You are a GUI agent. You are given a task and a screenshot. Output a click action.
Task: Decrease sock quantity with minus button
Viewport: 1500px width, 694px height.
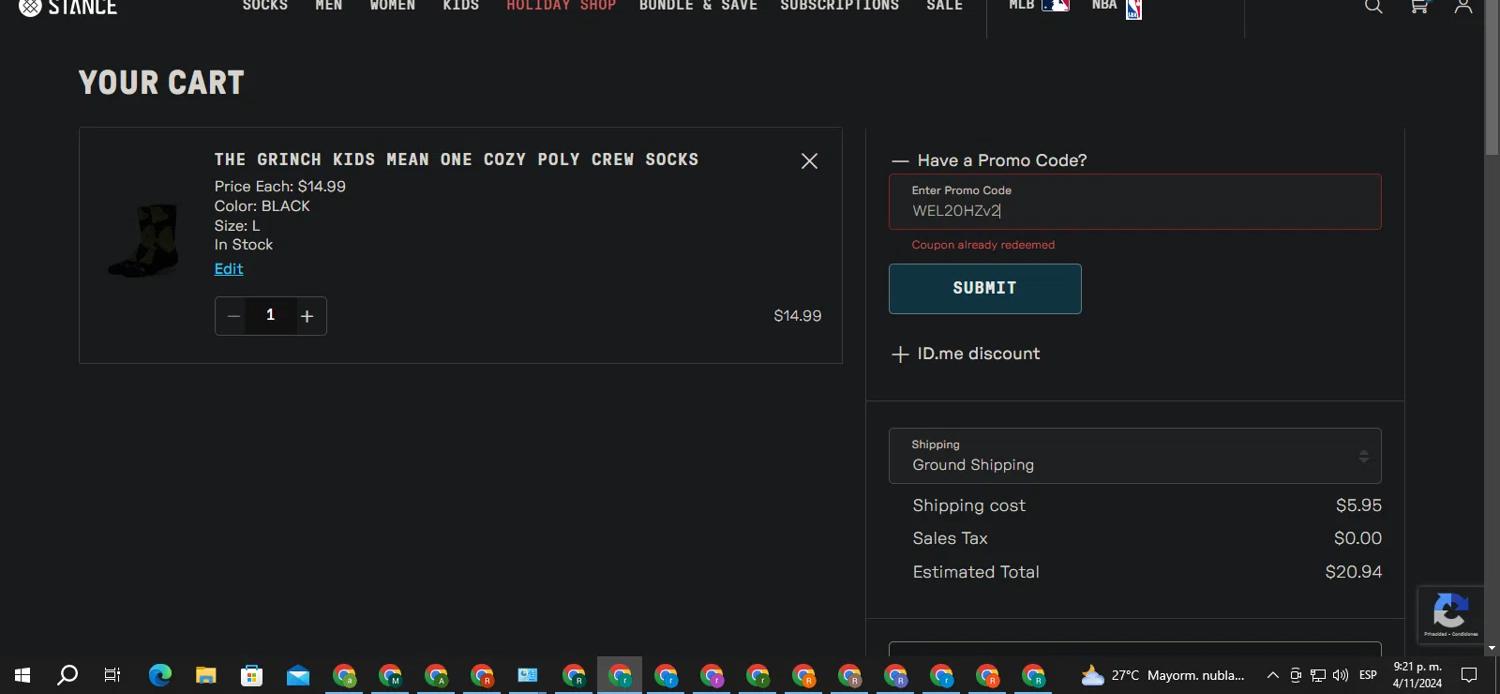(x=234, y=316)
